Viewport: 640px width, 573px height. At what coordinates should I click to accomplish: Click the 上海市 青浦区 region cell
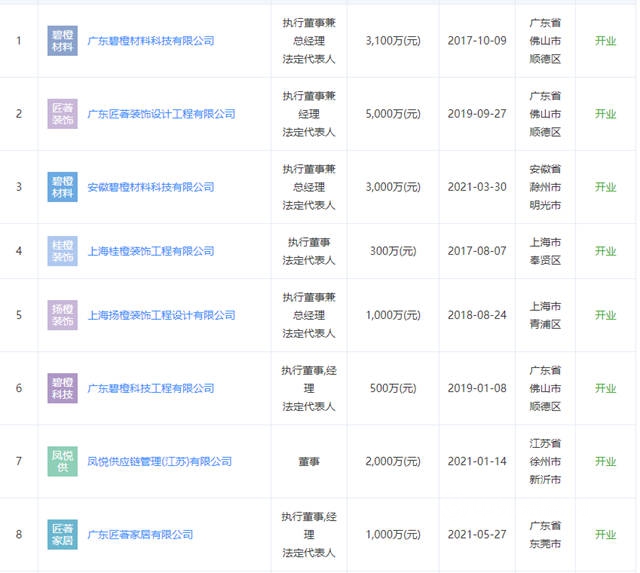(x=545, y=315)
